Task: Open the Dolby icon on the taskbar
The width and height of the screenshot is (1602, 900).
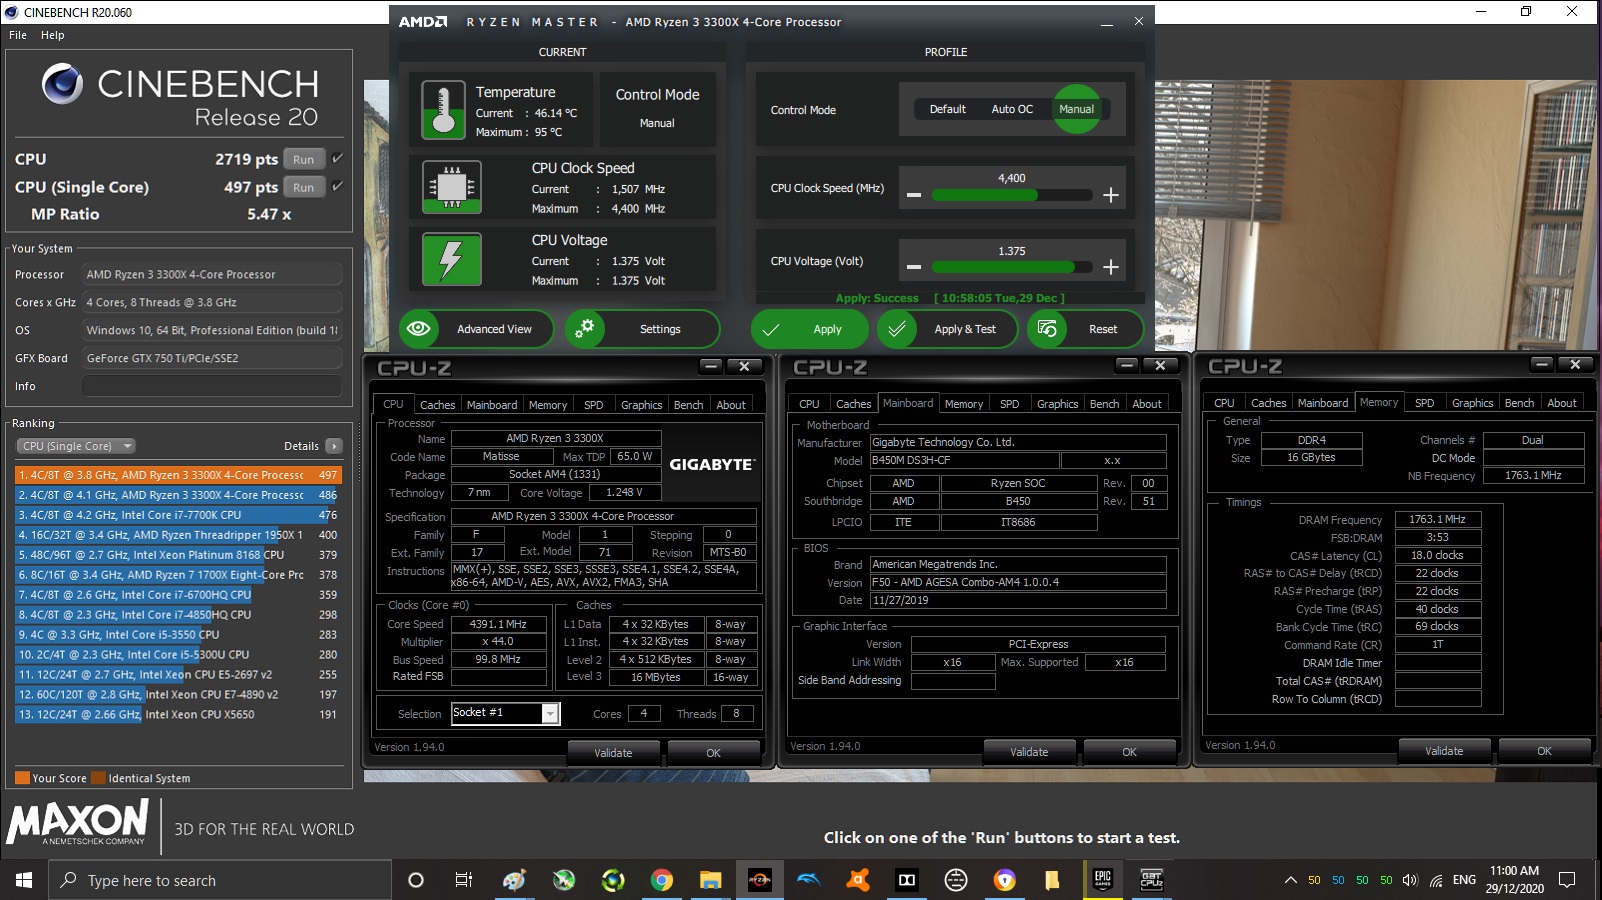Action: tap(906, 880)
